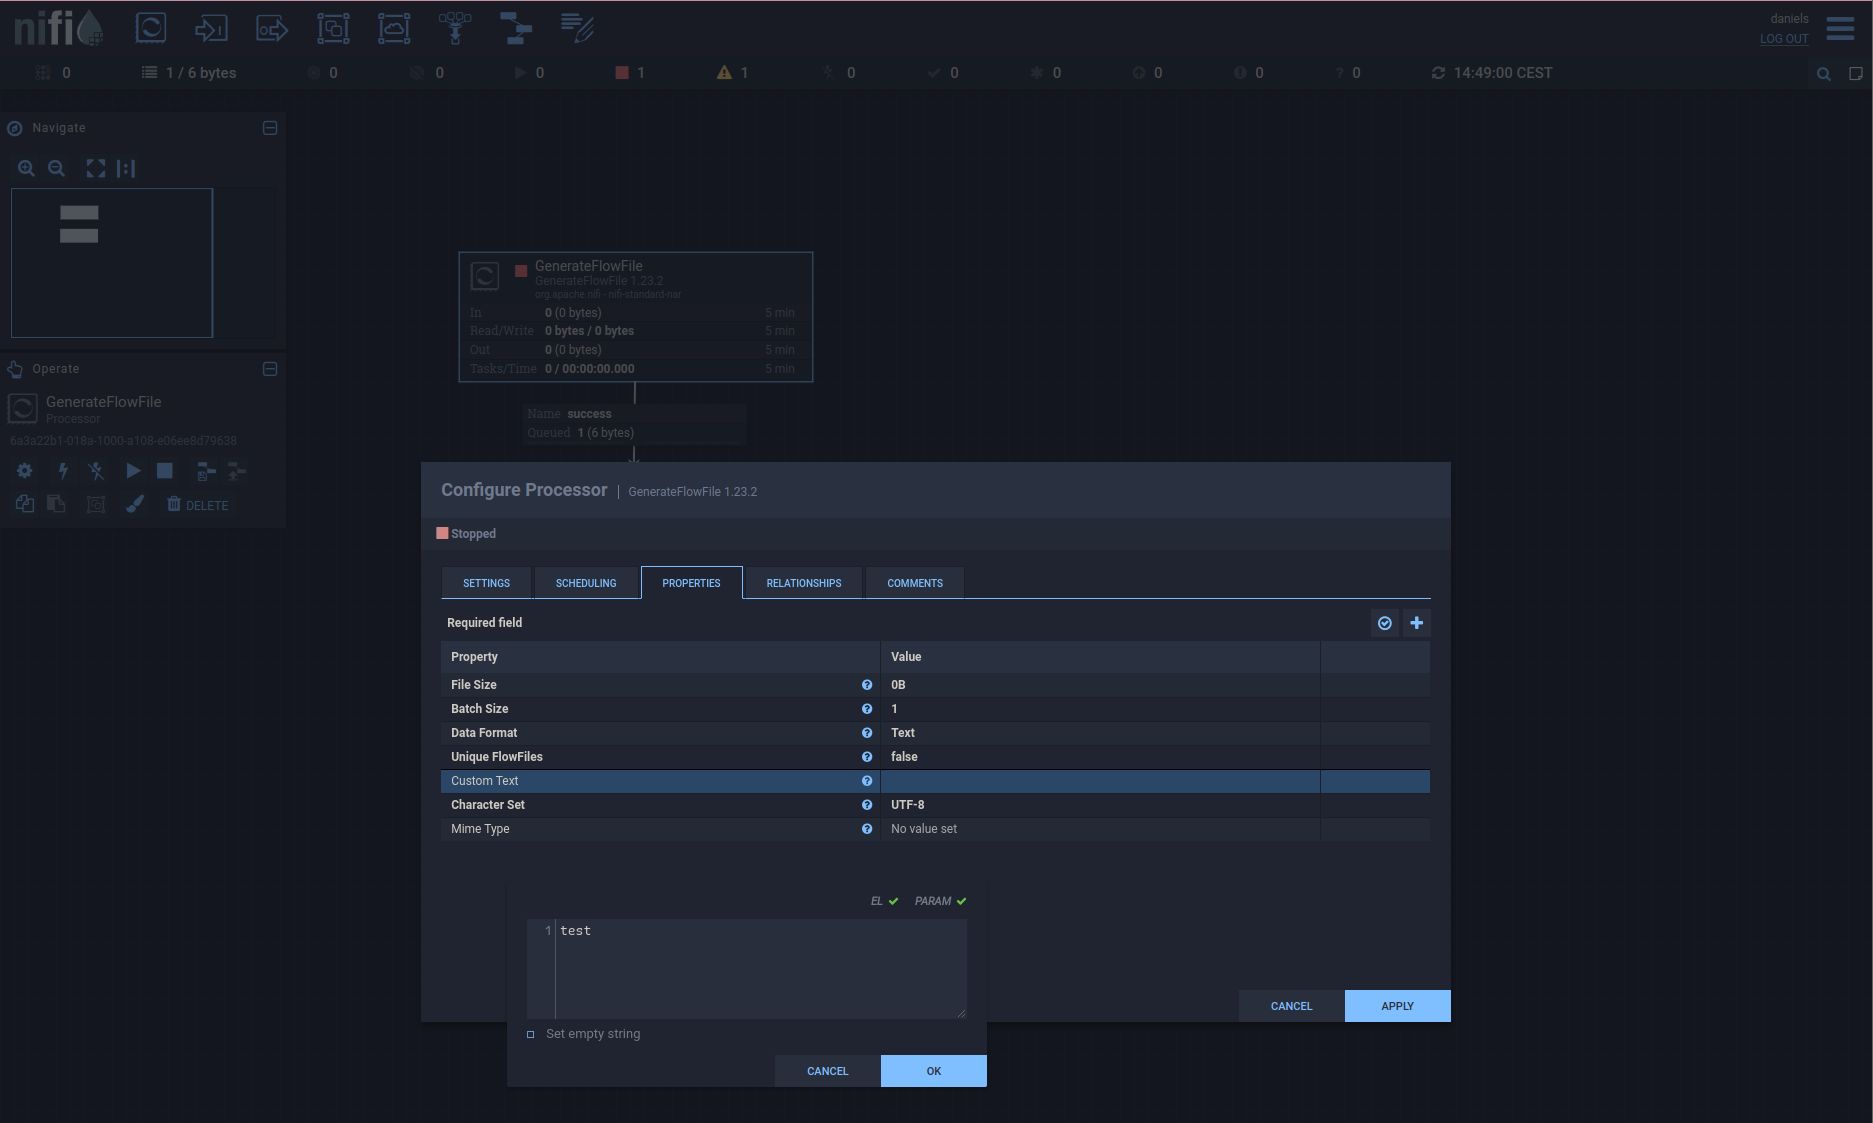Open the search icon in status bar
This screenshot has width=1873, height=1123.
(1824, 73)
